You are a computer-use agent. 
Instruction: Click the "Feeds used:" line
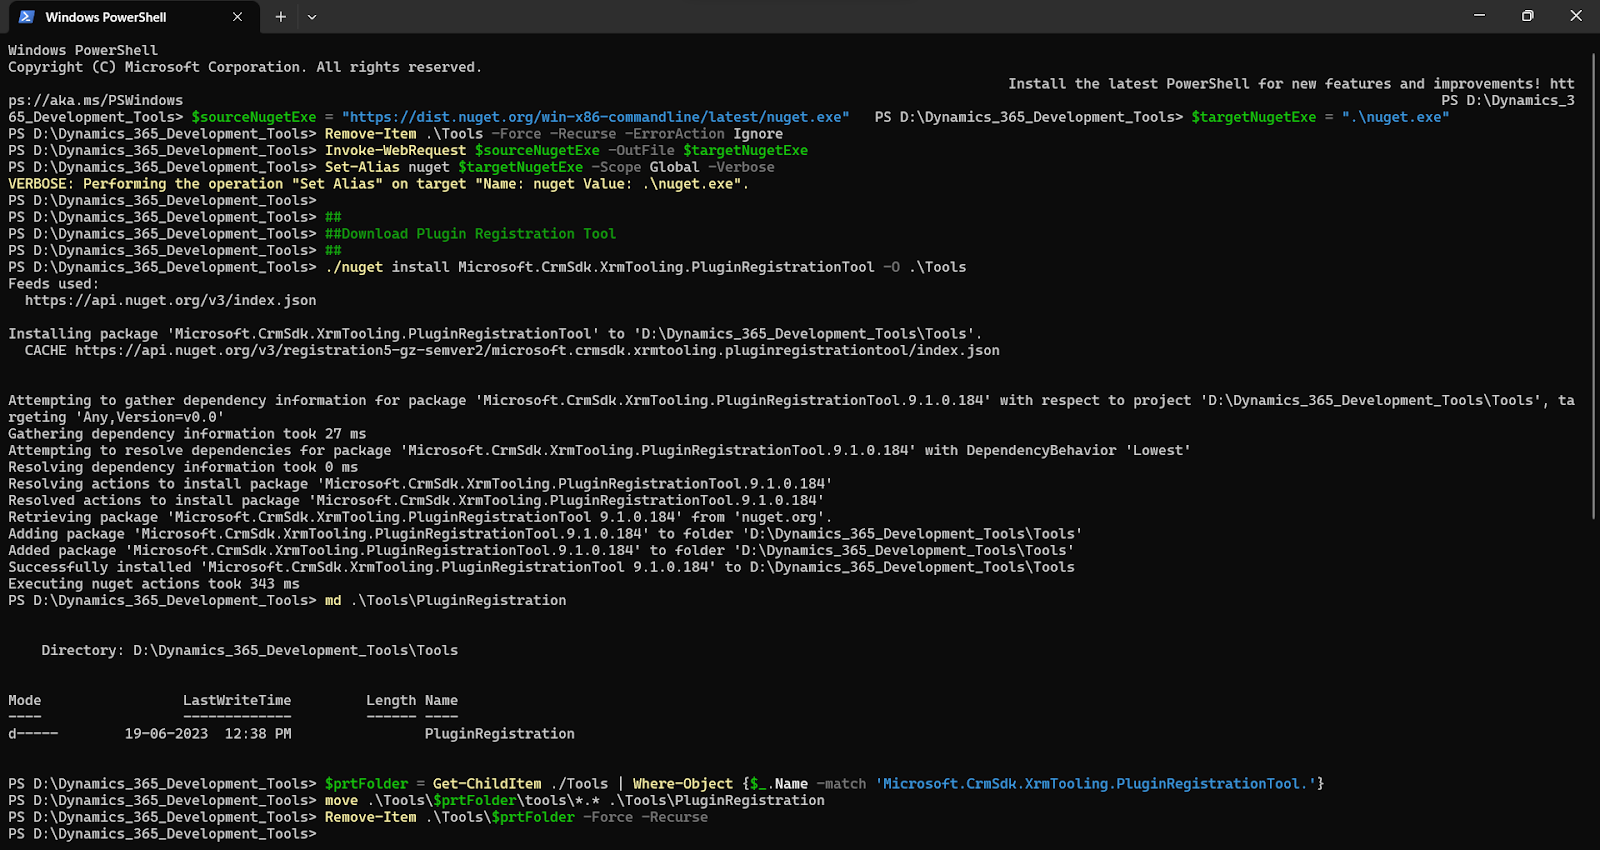54,284
